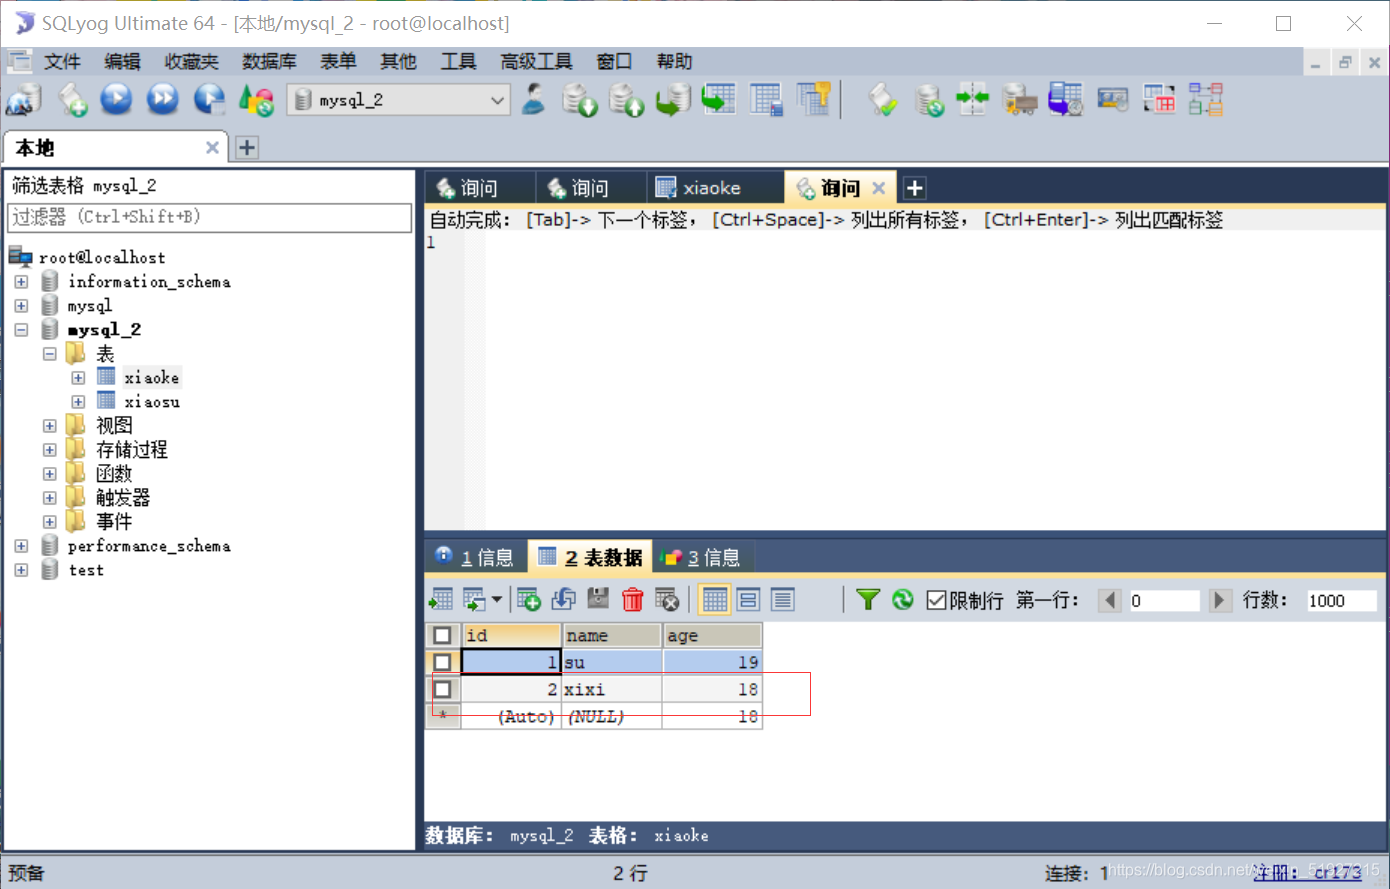Add a new query tab with plus
Image resolution: width=1390 pixels, height=889 pixels.
(x=914, y=188)
